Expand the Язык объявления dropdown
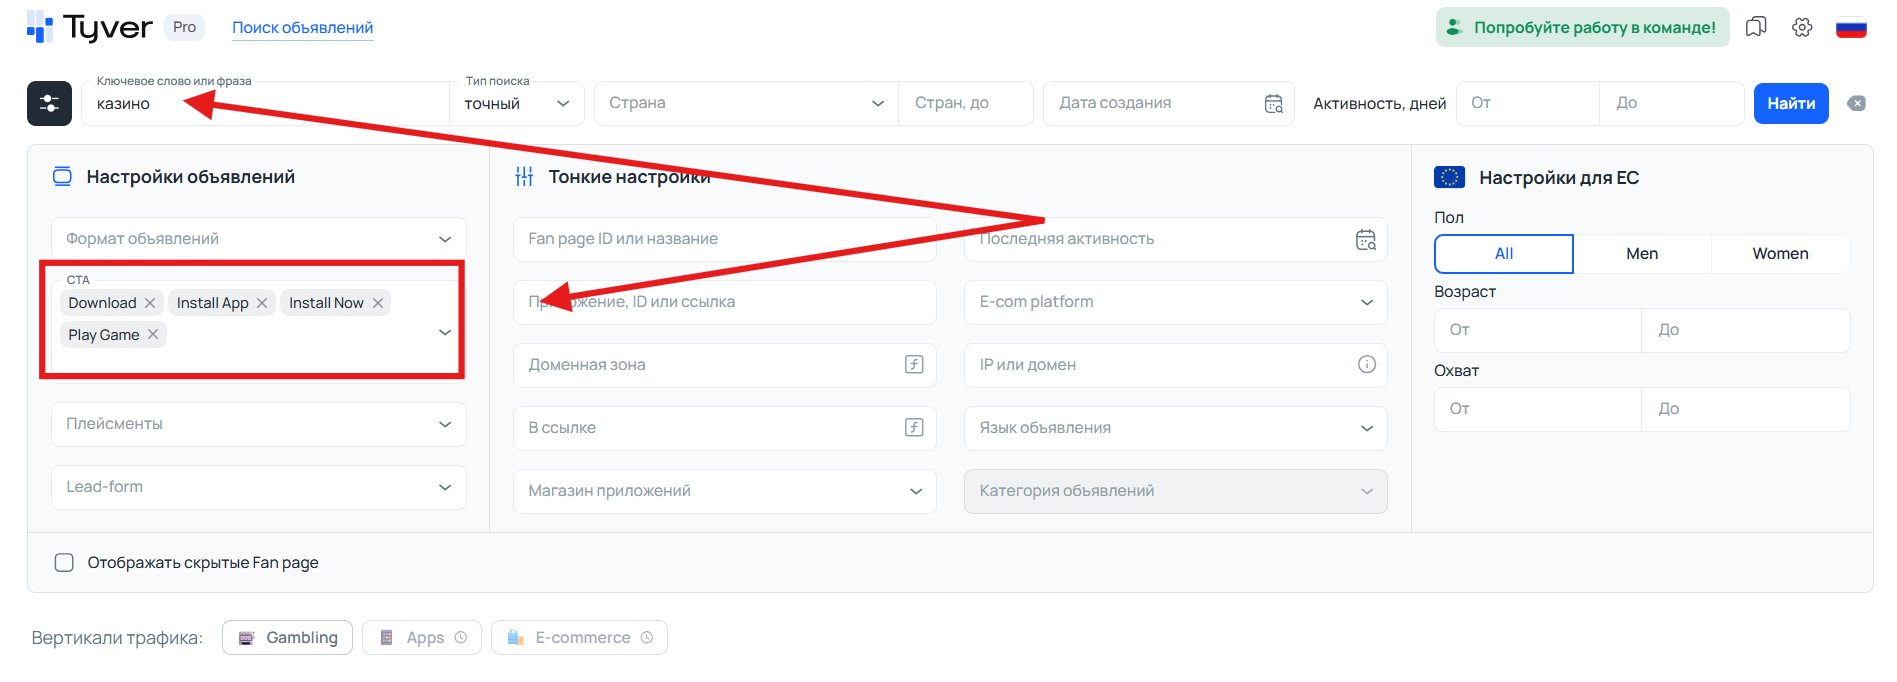The width and height of the screenshot is (1897, 682). (1175, 428)
